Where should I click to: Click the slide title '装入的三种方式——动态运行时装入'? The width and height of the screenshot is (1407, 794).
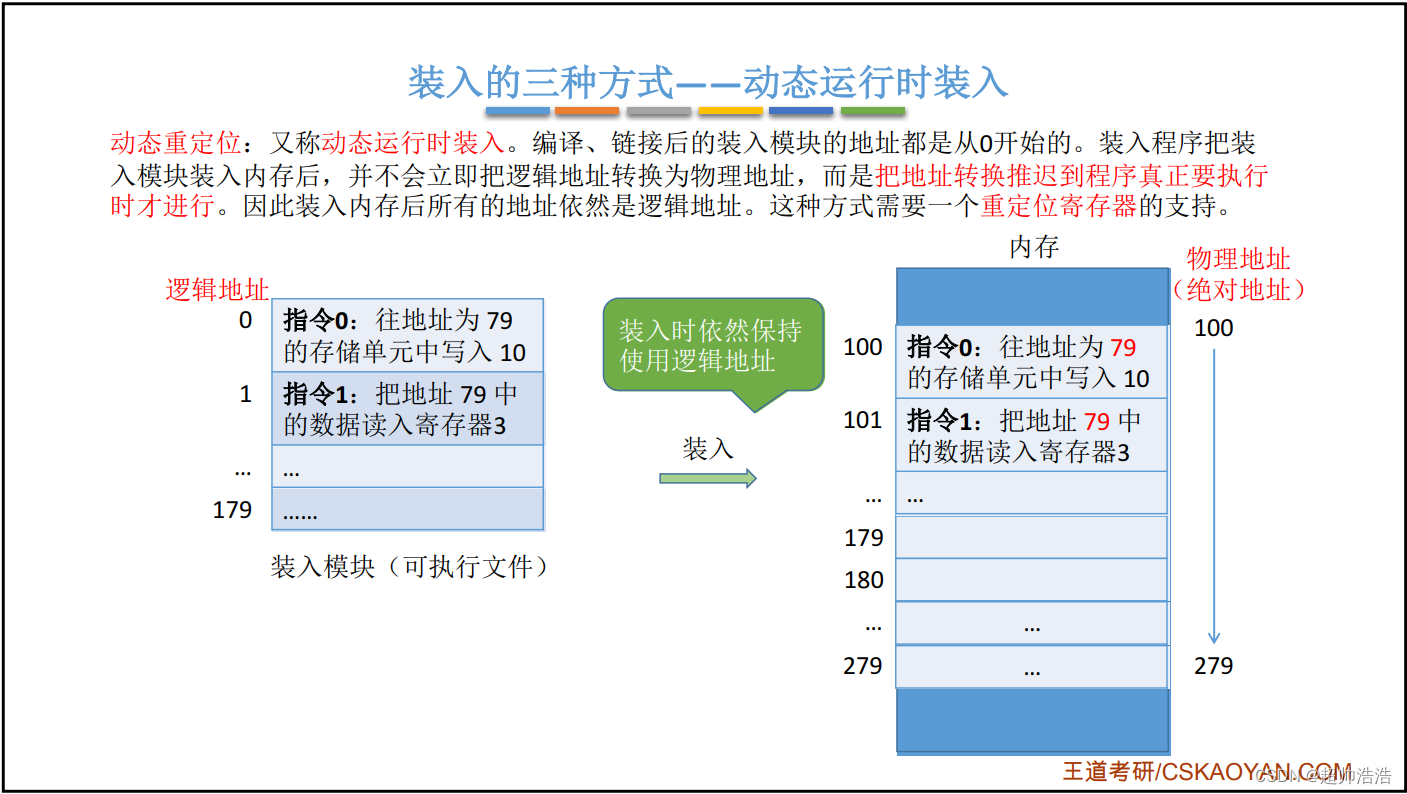[707, 82]
